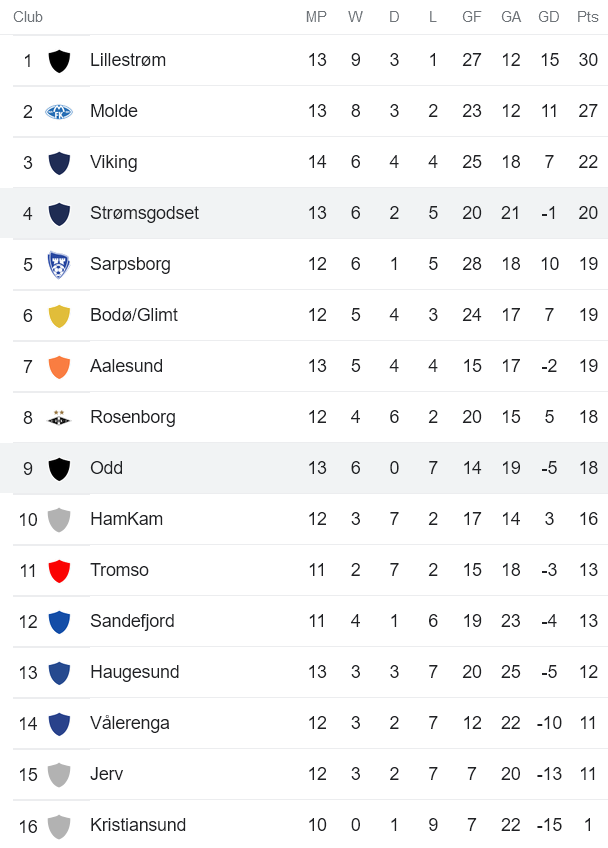Click the Sarpsborg club crest

(x=59, y=265)
